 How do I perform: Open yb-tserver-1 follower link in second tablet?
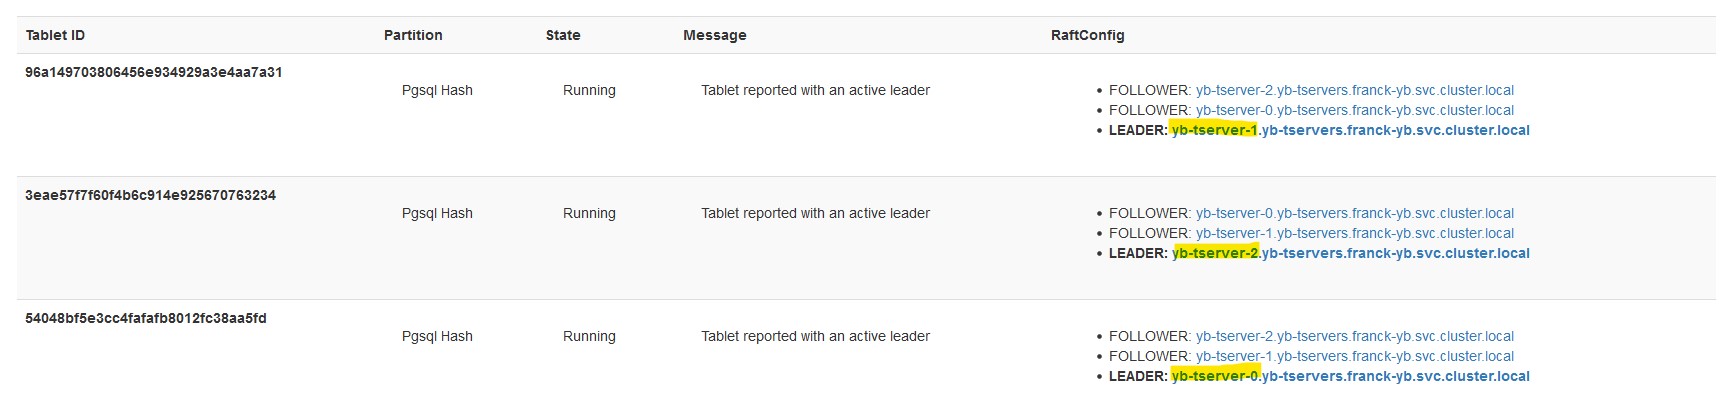[x=1354, y=233]
